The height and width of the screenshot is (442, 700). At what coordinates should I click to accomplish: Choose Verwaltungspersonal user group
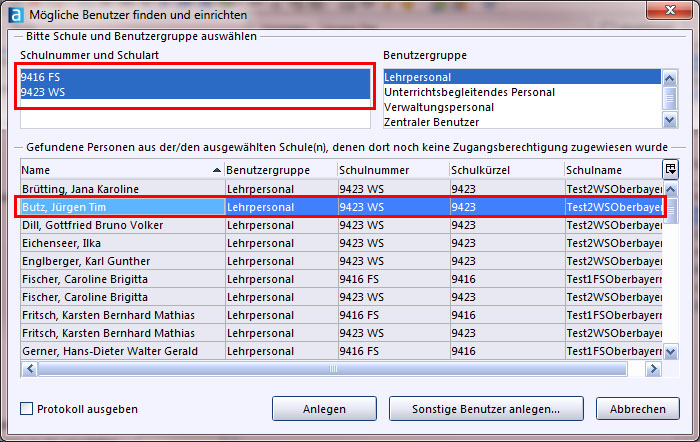(522, 107)
